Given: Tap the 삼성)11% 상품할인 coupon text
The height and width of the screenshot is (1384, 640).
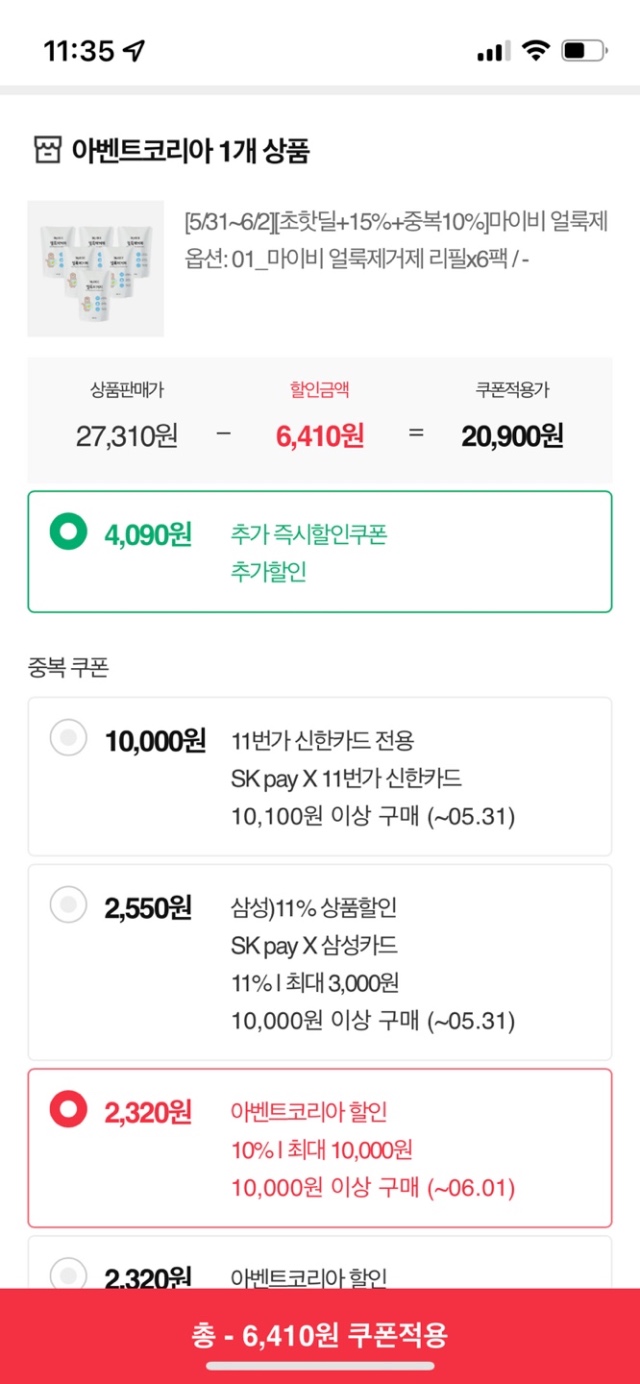Looking at the screenshot, I should point(314,908).
